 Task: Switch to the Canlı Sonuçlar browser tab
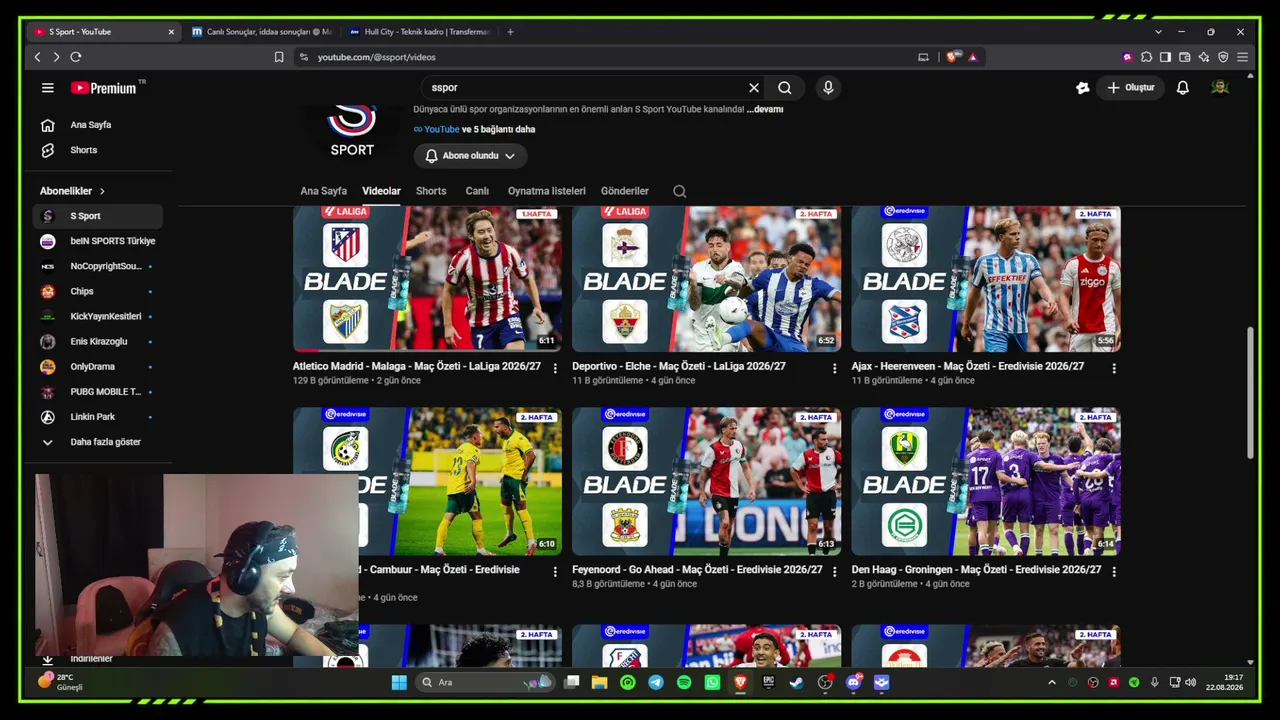261,32
